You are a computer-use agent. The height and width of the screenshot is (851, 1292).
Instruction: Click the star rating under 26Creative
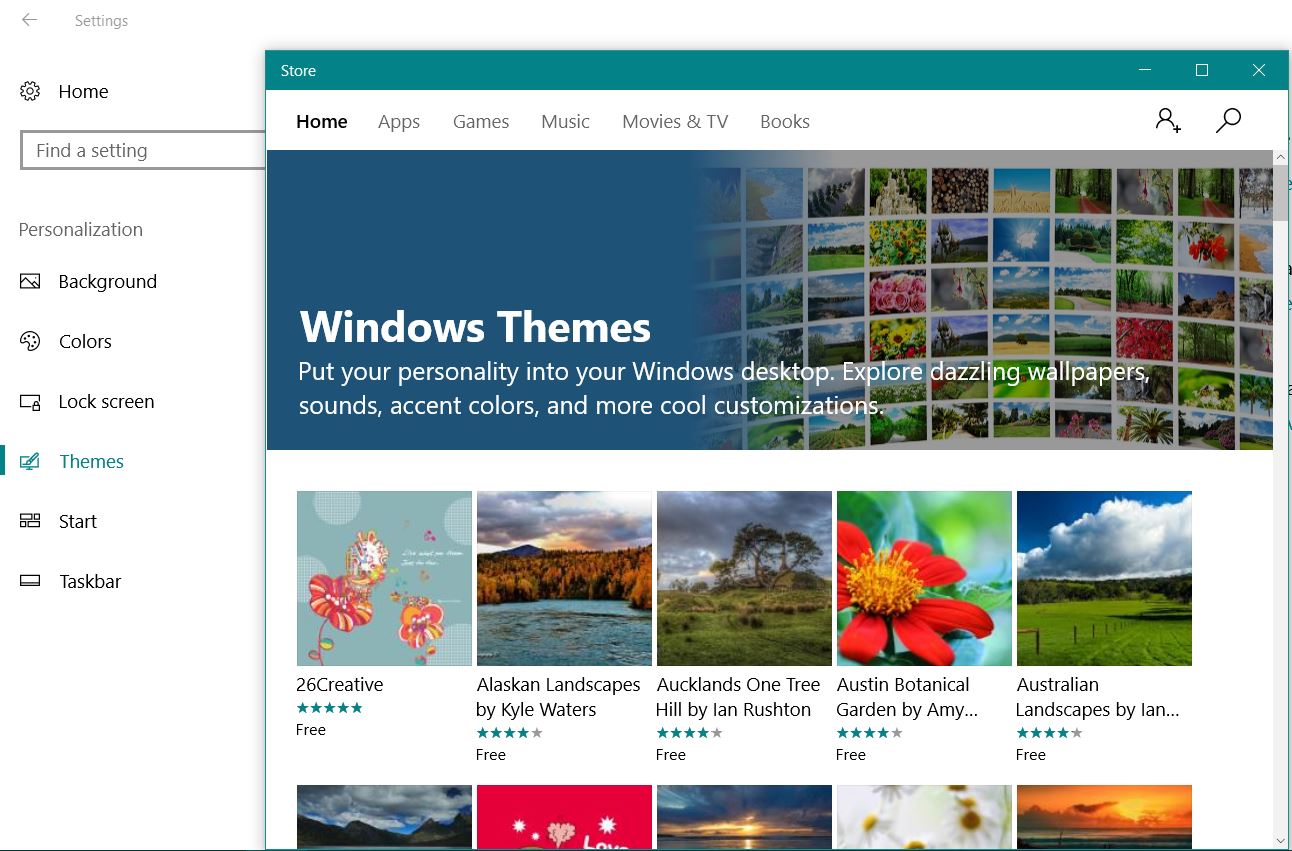[329, 708]
